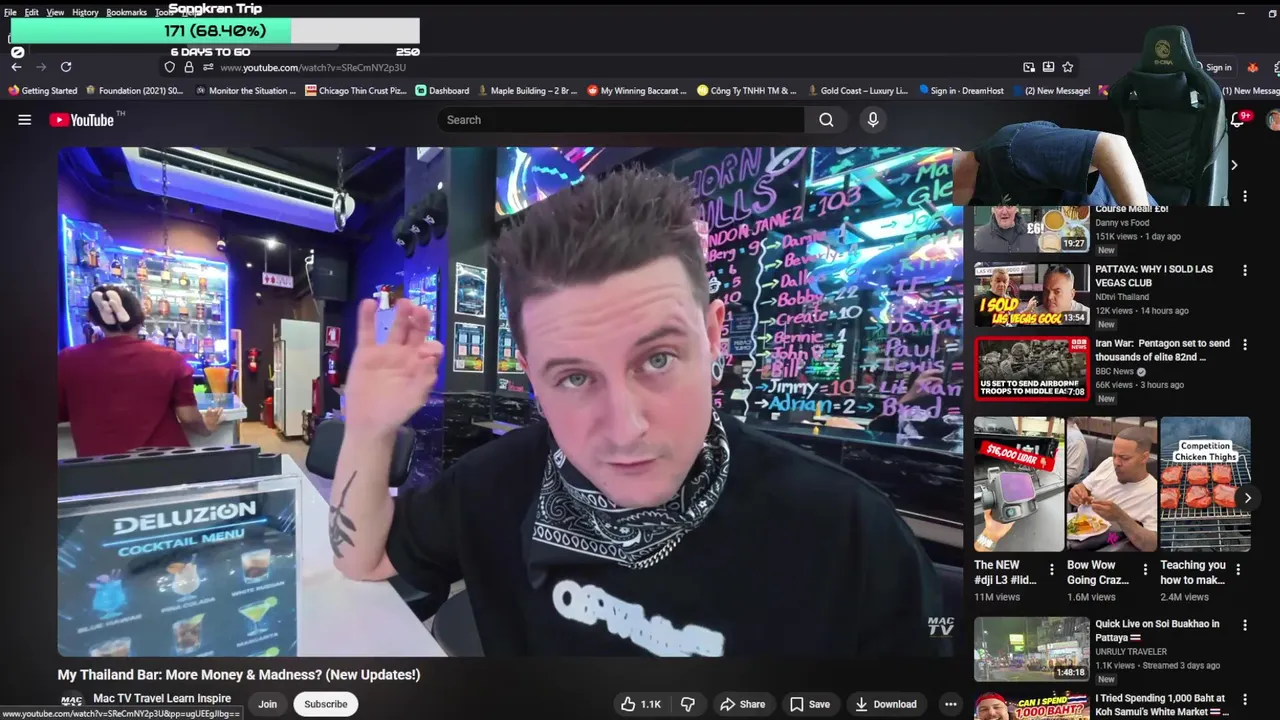The height and width of the screenshot is (720, 1280).
Task: Open Maple Building bookmark
Action: [x=528, y=91]
